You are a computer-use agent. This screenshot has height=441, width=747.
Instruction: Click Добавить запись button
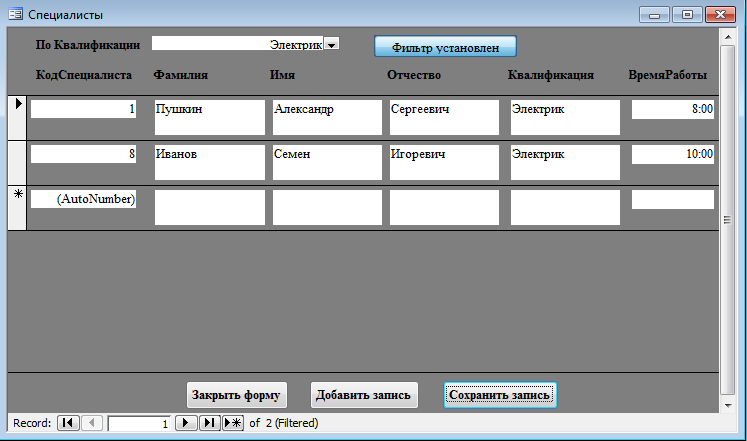tap(364, 395)
